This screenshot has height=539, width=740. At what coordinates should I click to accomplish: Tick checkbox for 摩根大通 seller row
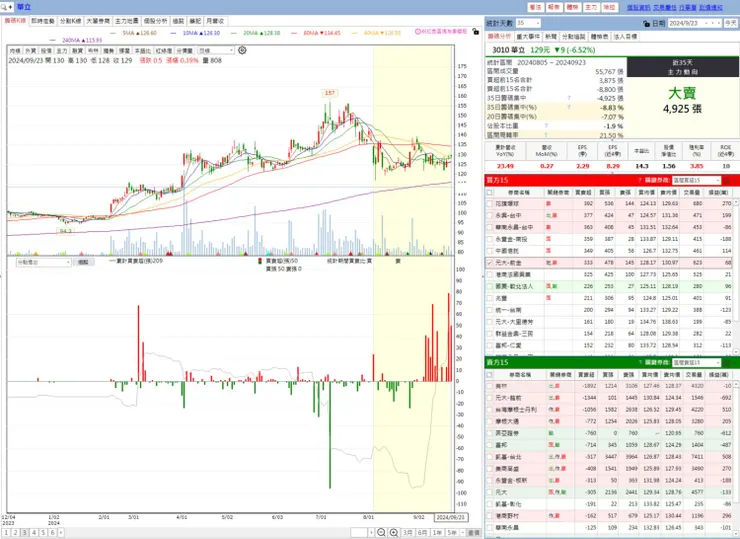pyautogui.click(x=489, y=421)
